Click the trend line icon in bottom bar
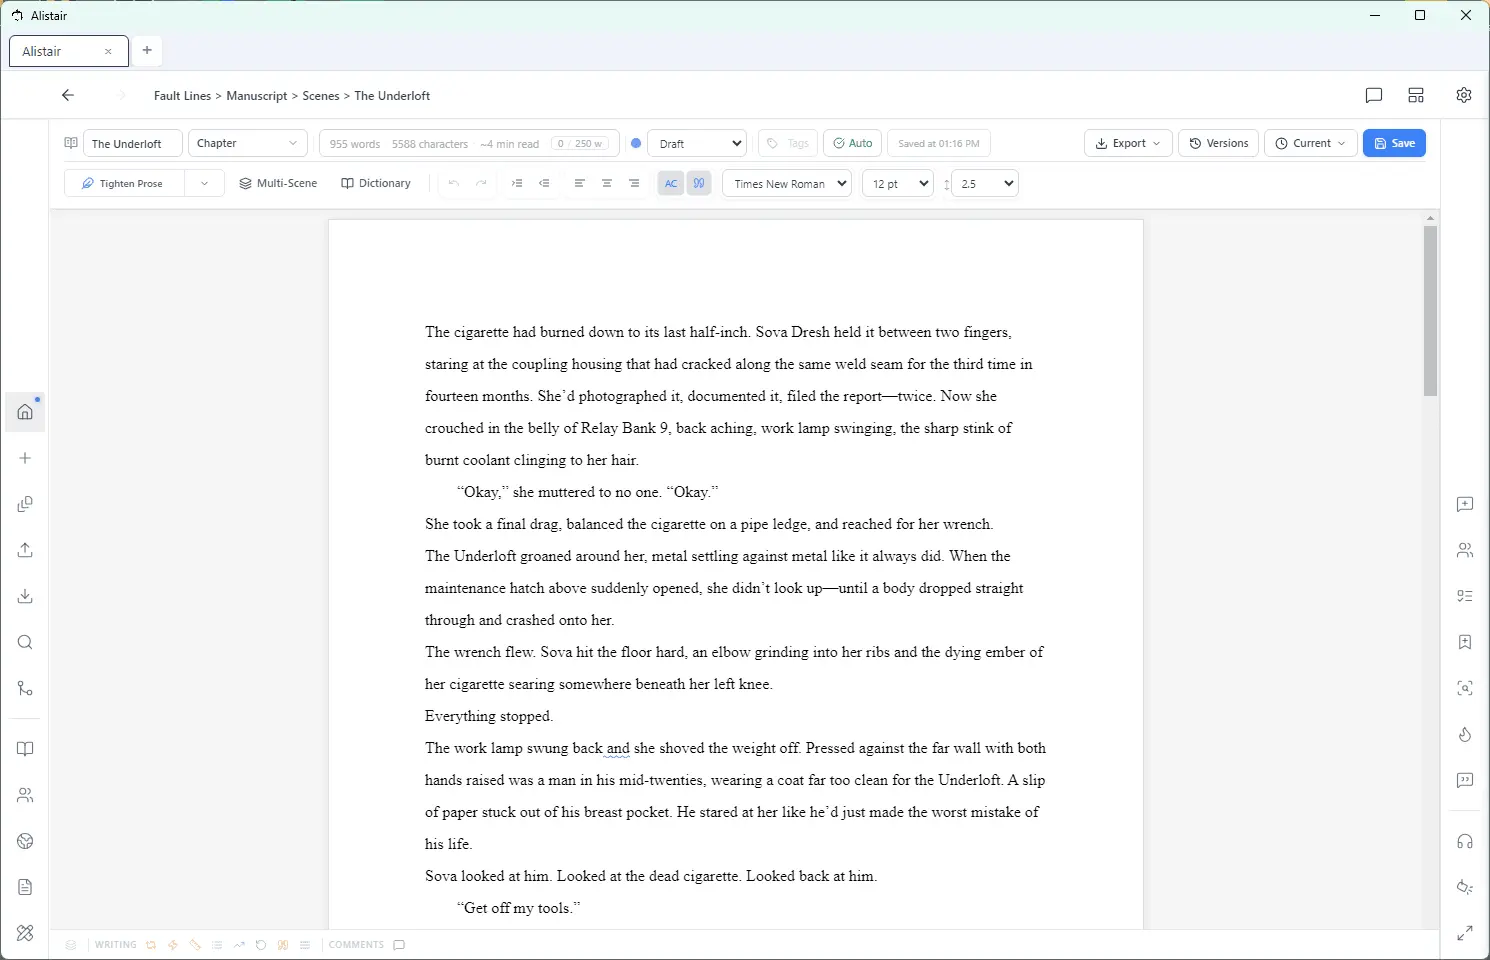 (239, 945)
